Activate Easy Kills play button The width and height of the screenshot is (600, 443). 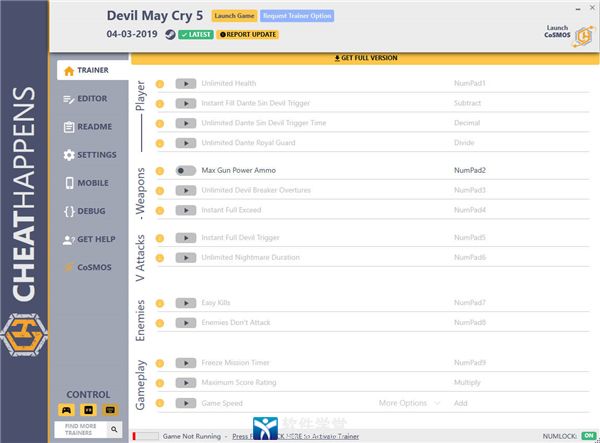[x=186, y=303]
